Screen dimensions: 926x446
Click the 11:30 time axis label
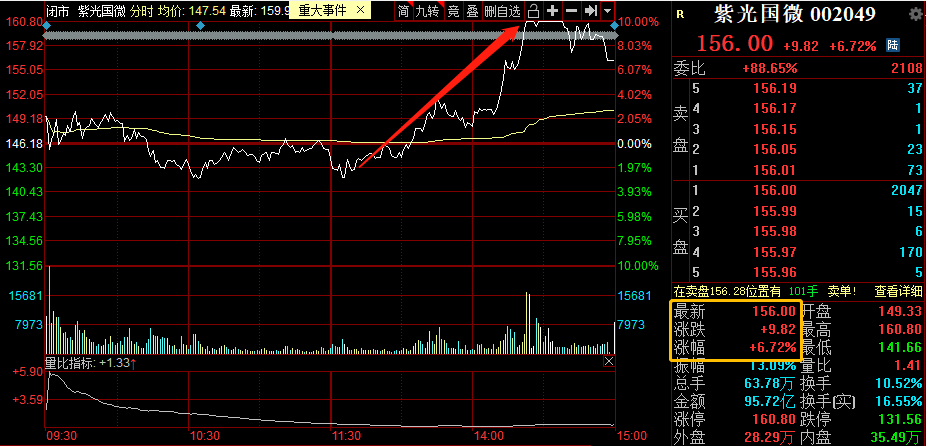coord(346,436)
